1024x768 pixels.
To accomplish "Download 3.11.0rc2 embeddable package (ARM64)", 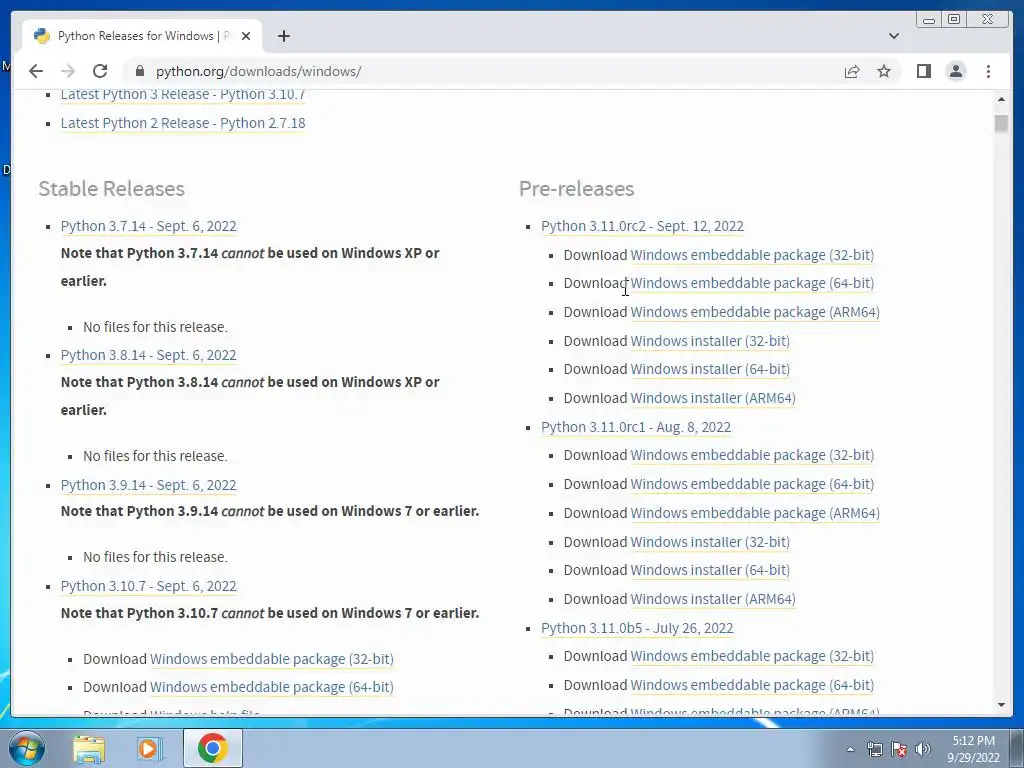I will point(755,312).
